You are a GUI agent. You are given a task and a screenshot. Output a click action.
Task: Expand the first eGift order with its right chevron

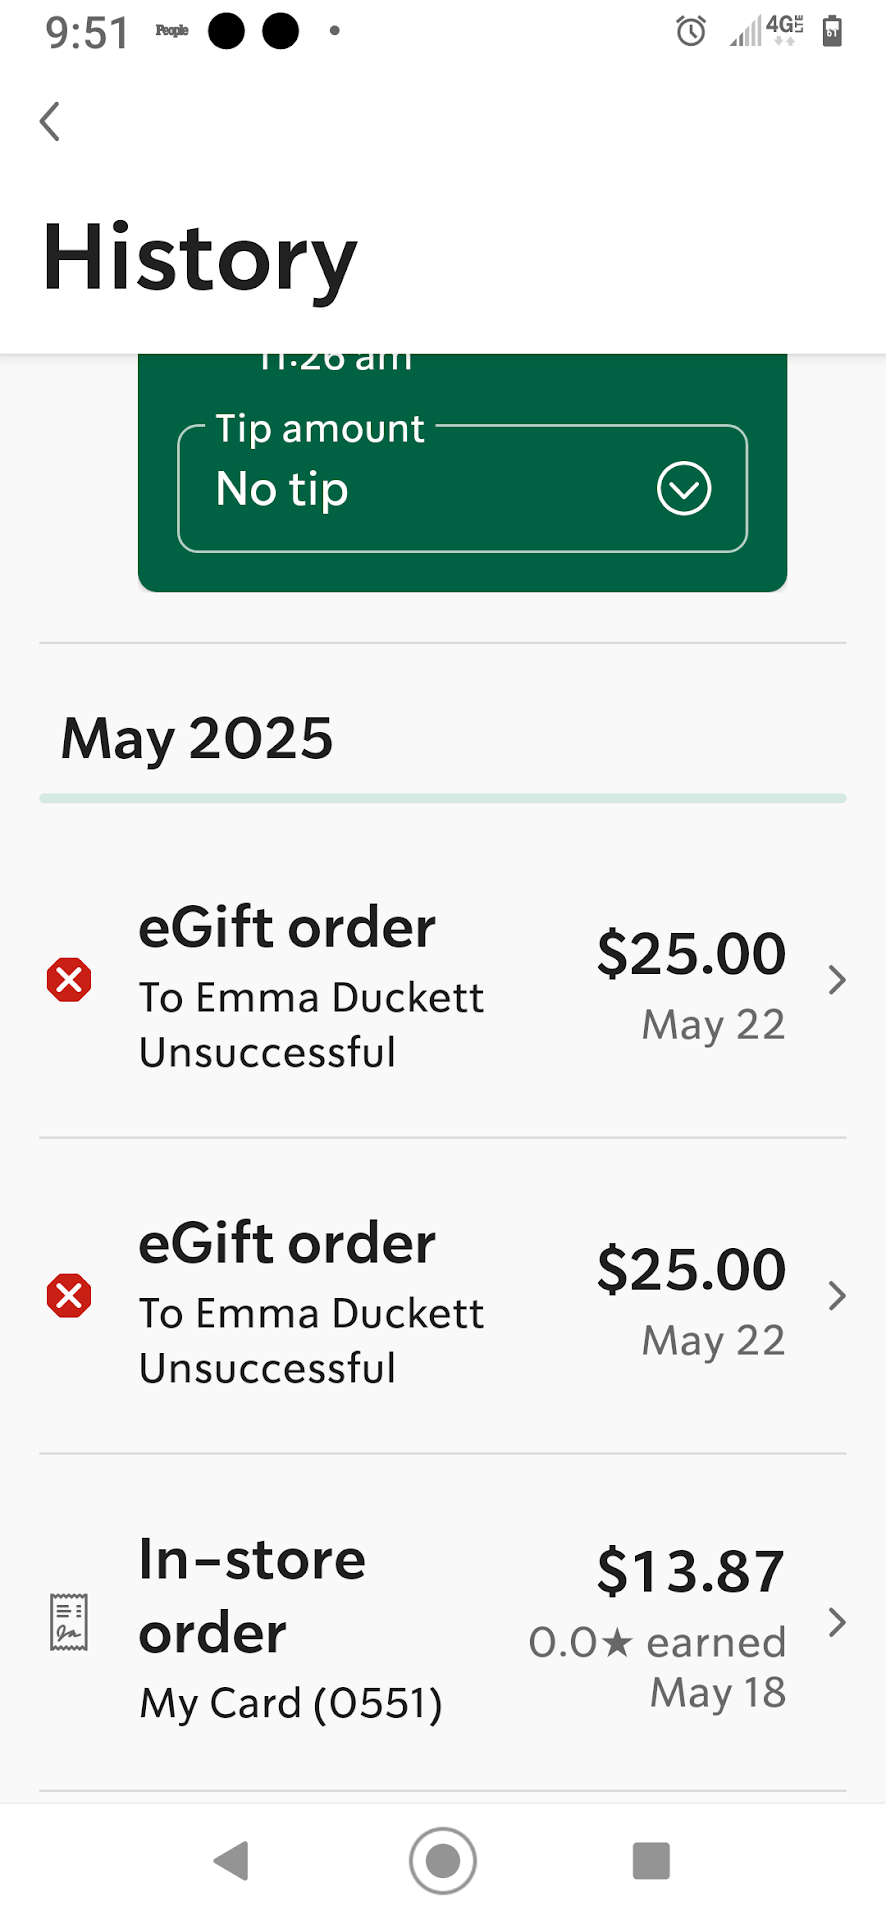pyautogui.click(x=837, y=980)
